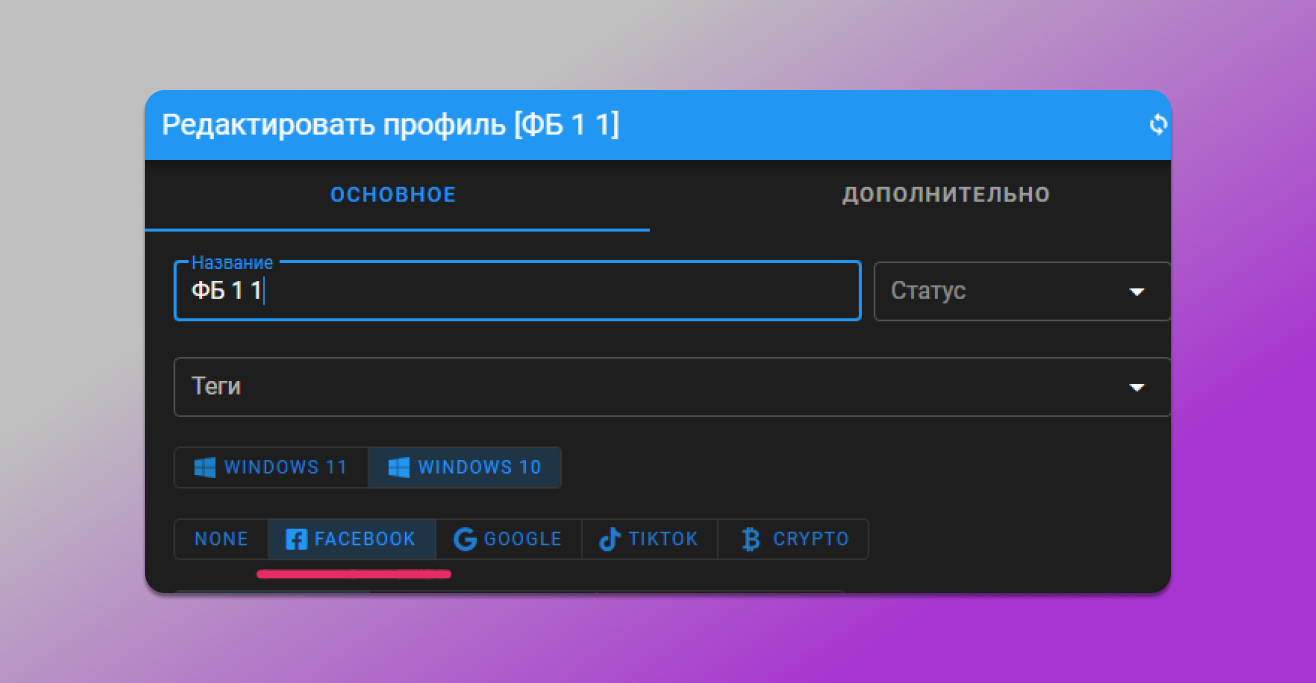Click the Windows logo on the Windows 11 button

204,467
